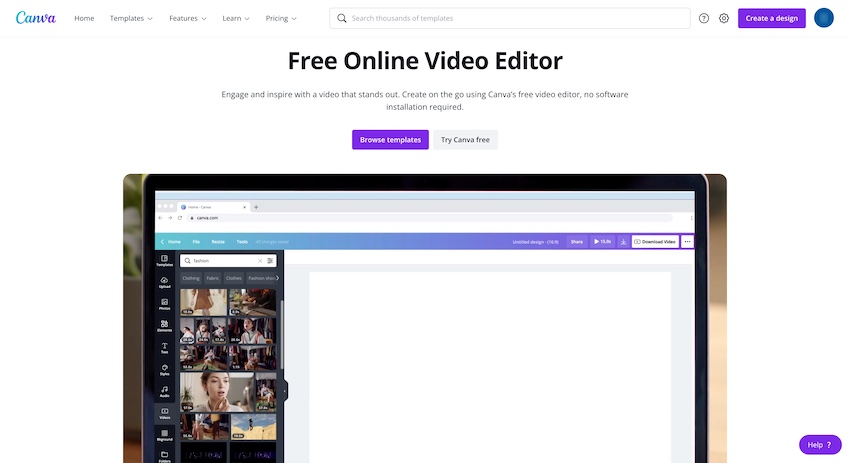Select the Styles icon in editor sidebar
The width and height of the screenshot is (850, 463).
point(164,370)
